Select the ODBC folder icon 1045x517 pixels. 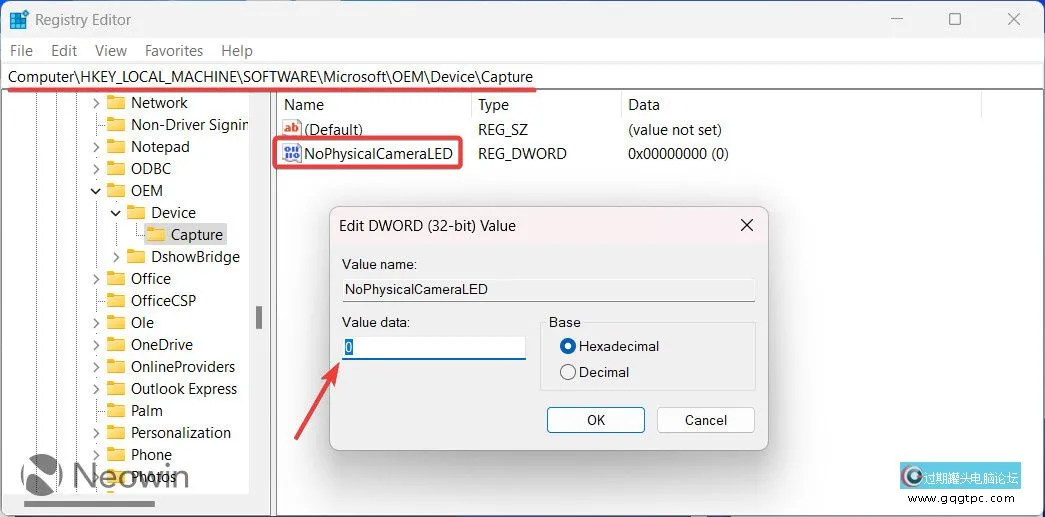tap(116, 169)
